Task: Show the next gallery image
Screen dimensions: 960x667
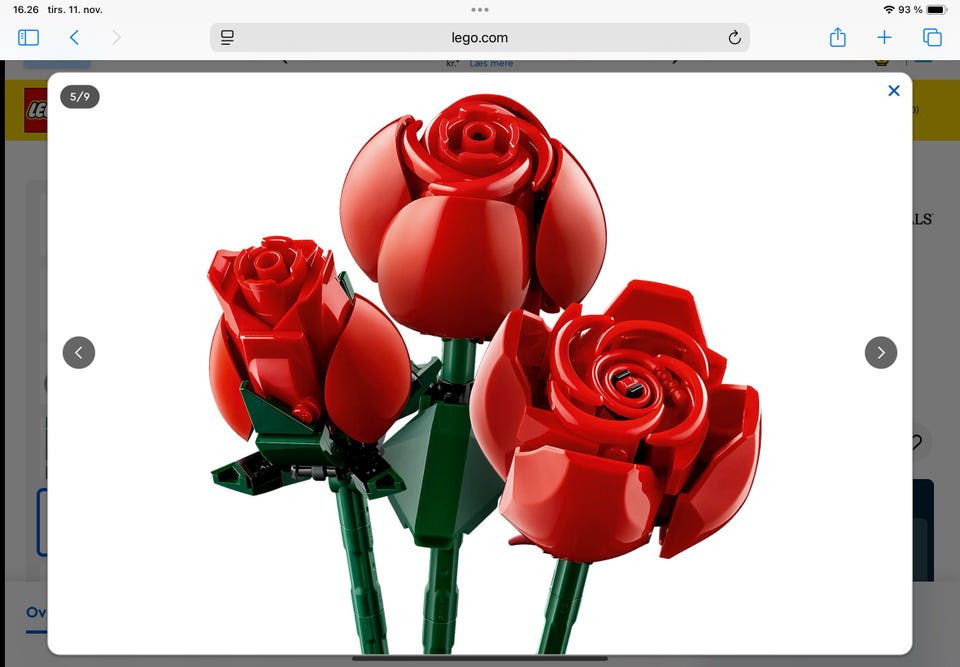Action: tap(880, 352)
